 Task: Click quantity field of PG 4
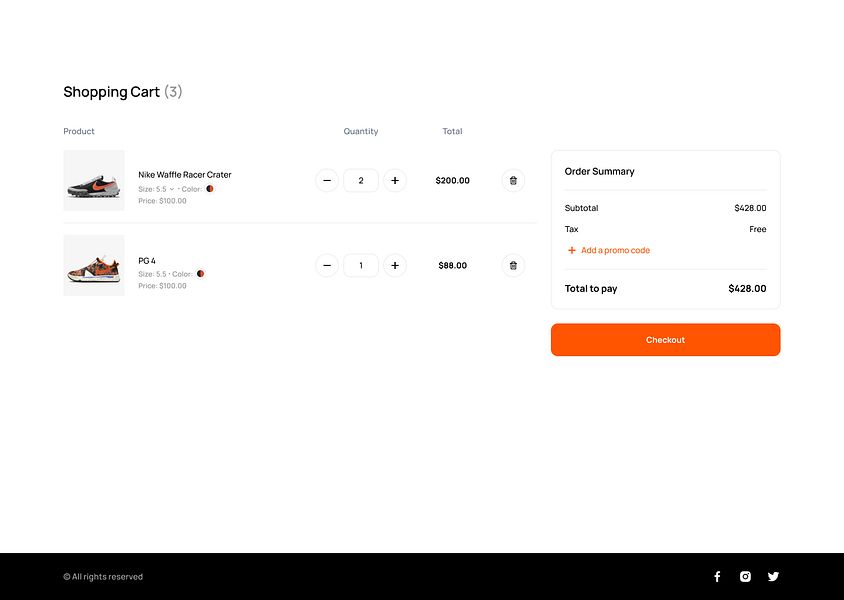tap(361, 265)
